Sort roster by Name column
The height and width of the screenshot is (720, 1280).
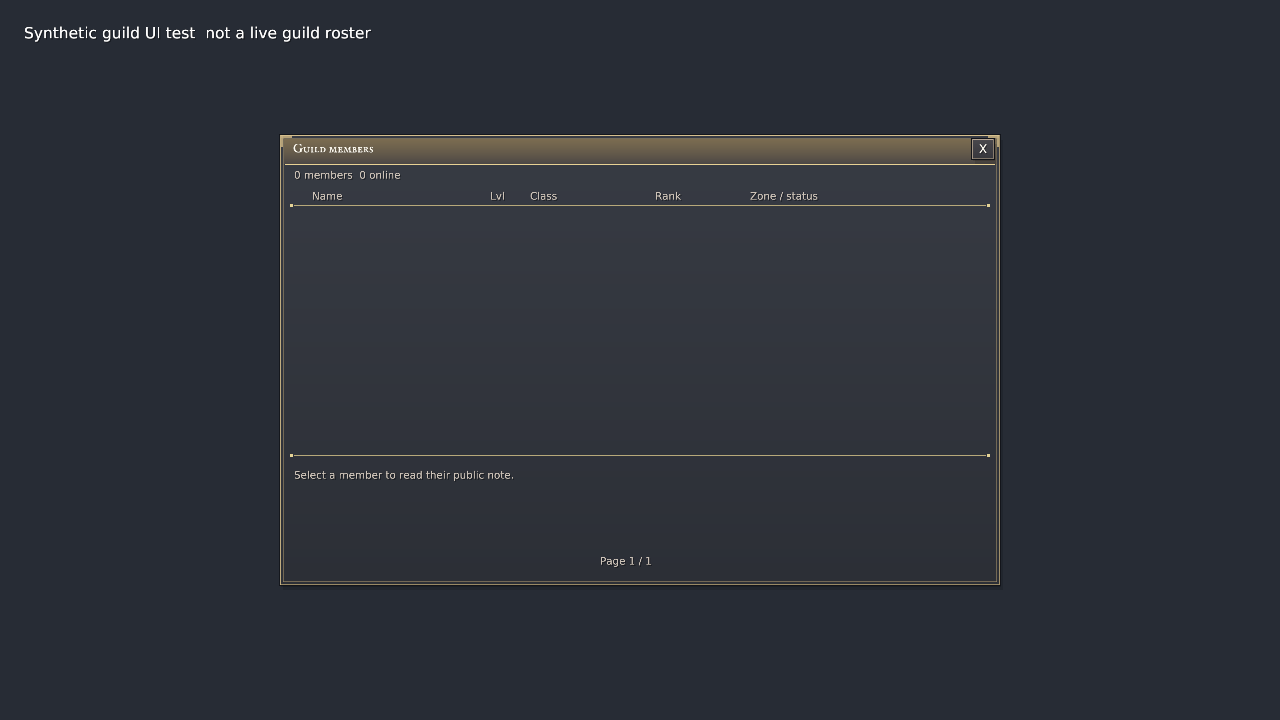(327, 196)
